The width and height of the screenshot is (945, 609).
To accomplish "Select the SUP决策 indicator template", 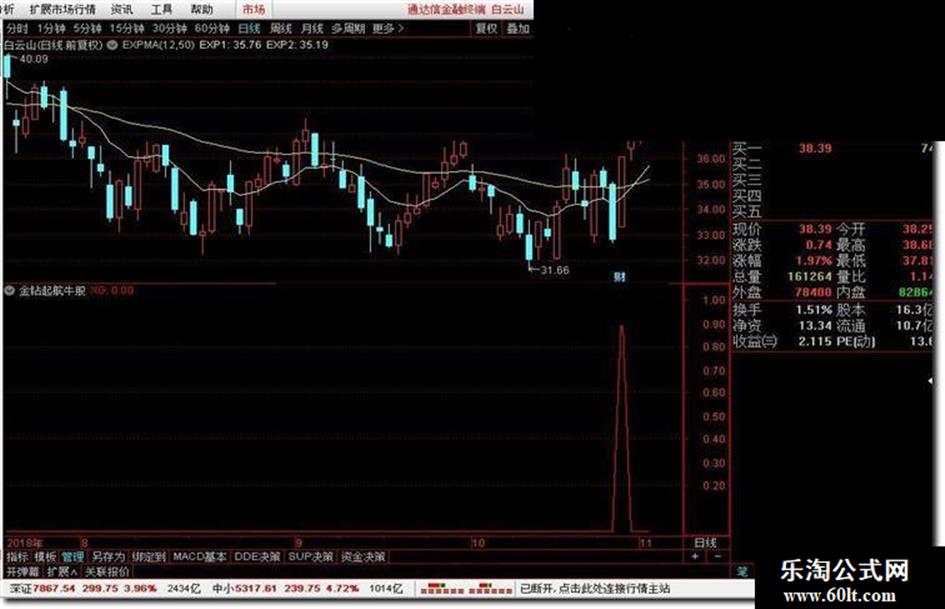I will [x=310, y=557].
